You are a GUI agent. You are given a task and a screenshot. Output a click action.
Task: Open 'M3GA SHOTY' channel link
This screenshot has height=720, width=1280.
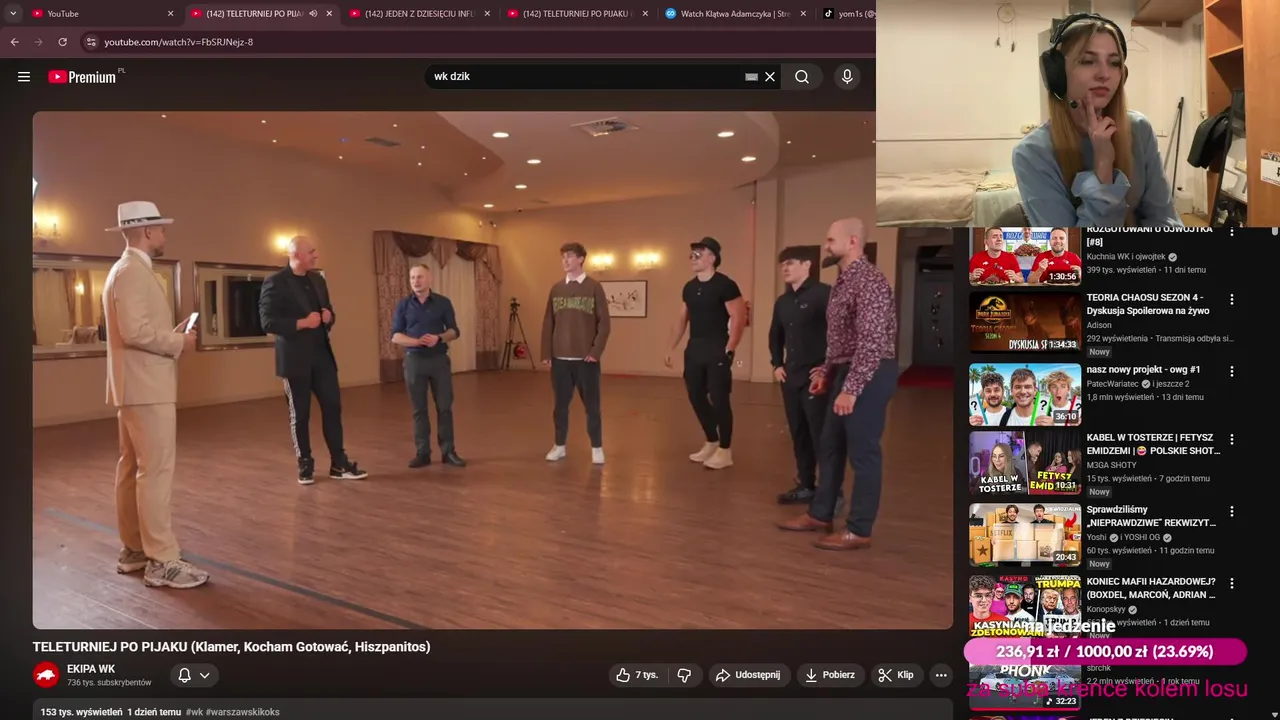(x=1111, y=465)
